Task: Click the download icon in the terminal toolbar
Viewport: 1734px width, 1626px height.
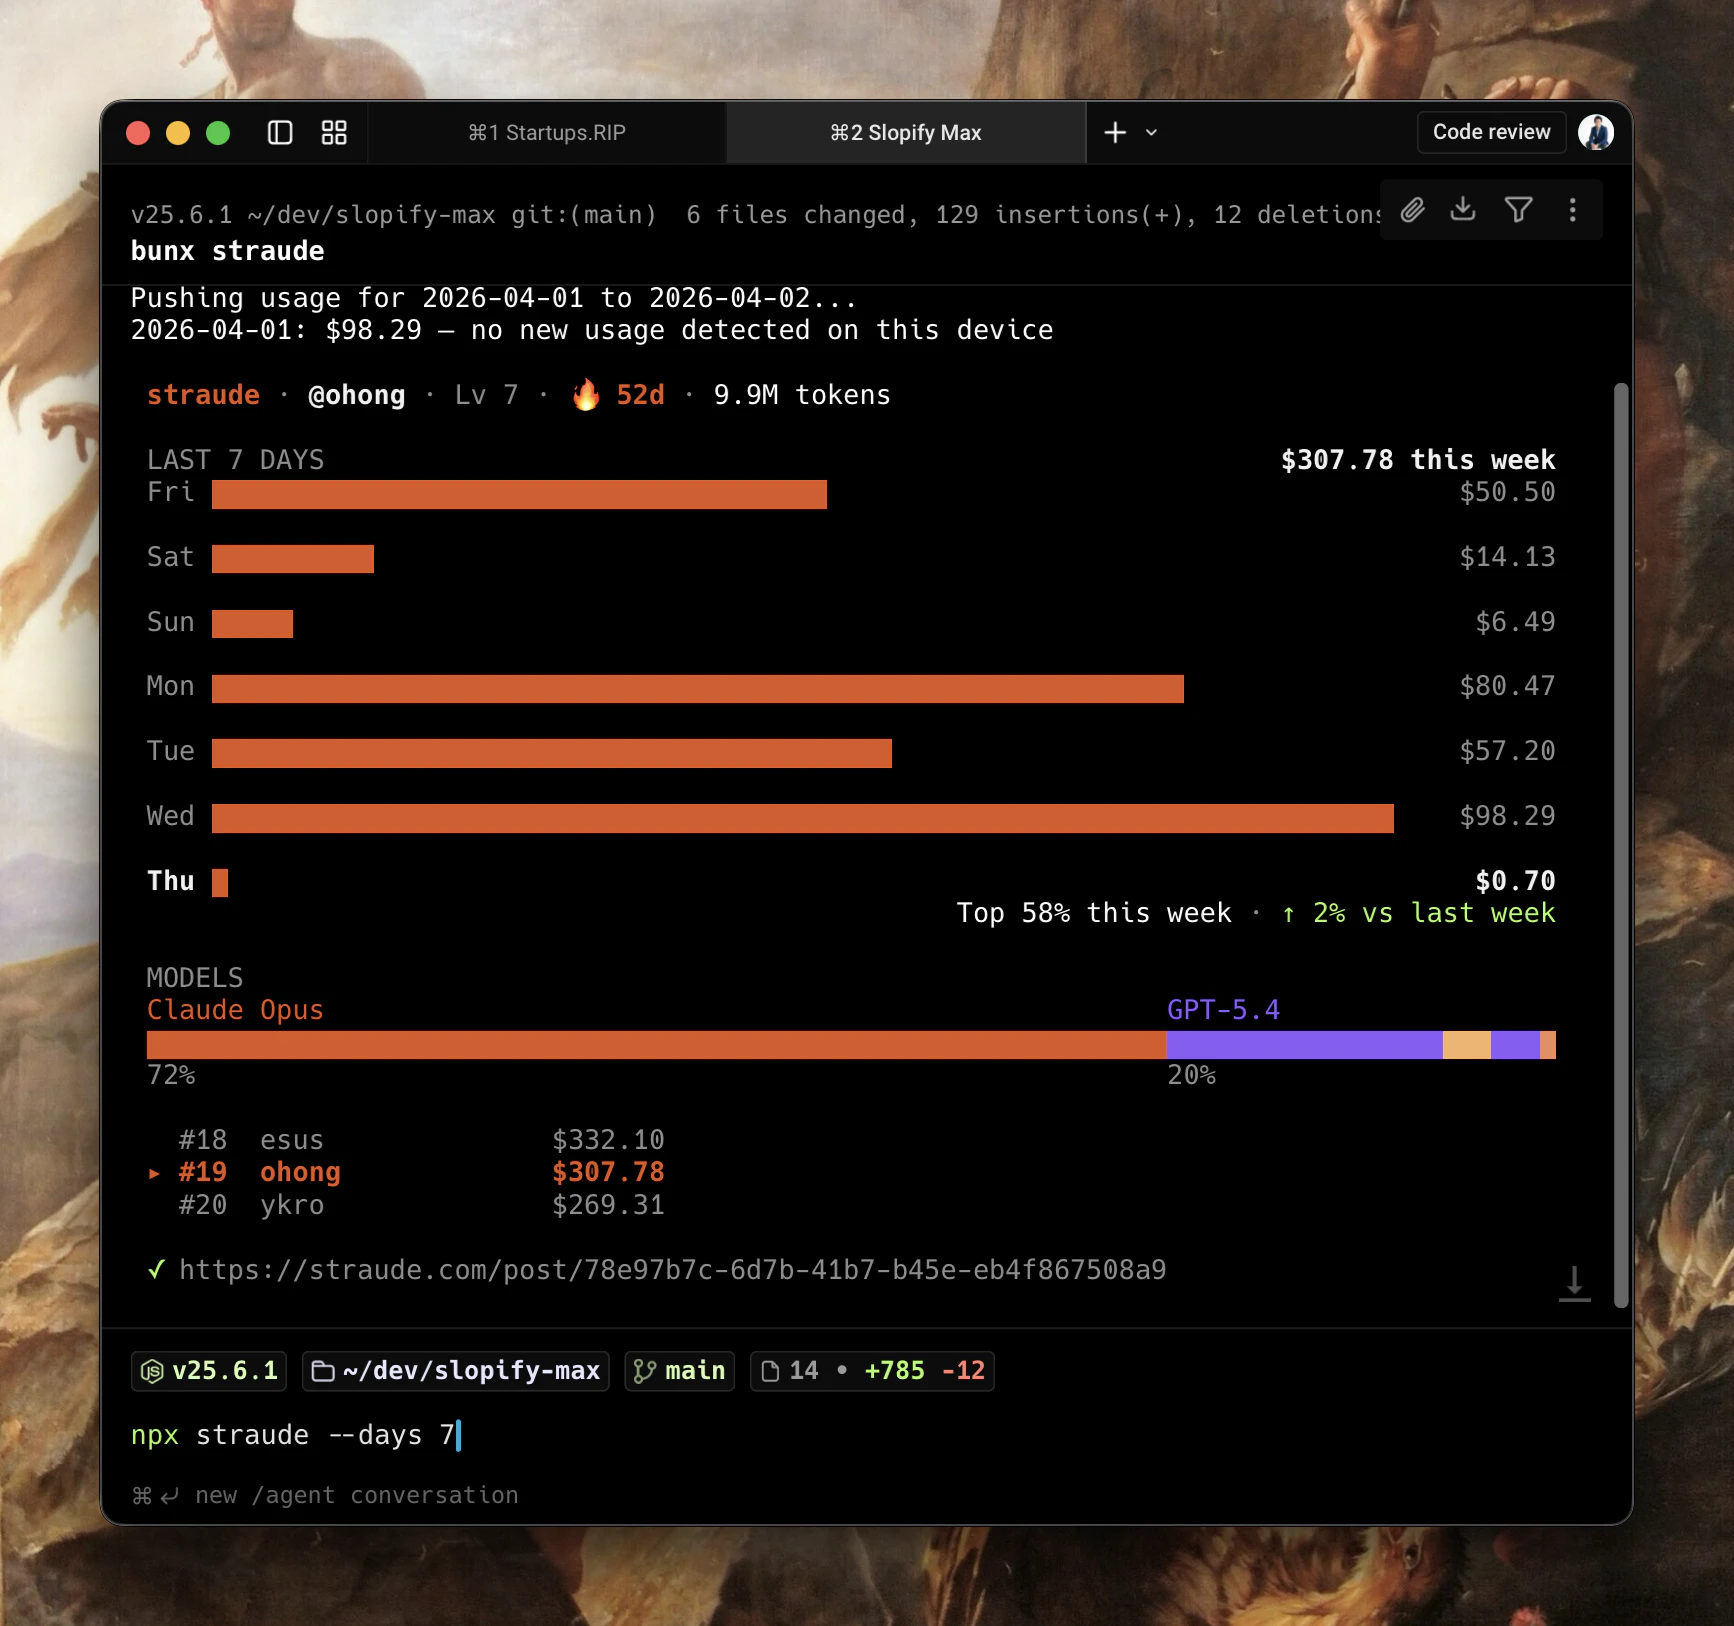Action: coord(1463,210)
